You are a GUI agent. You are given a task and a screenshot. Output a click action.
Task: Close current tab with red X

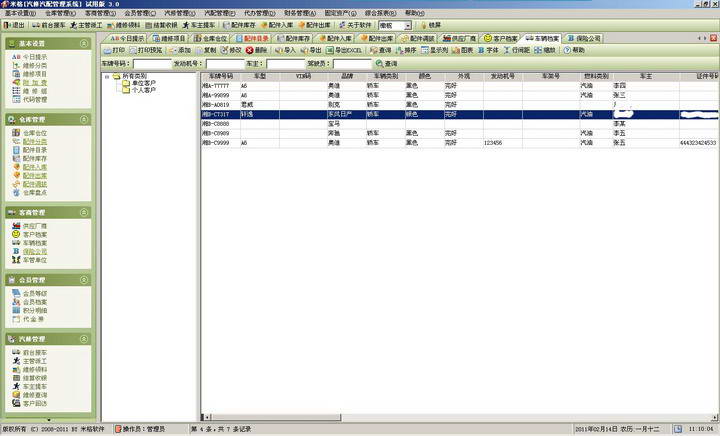point(714,38)
